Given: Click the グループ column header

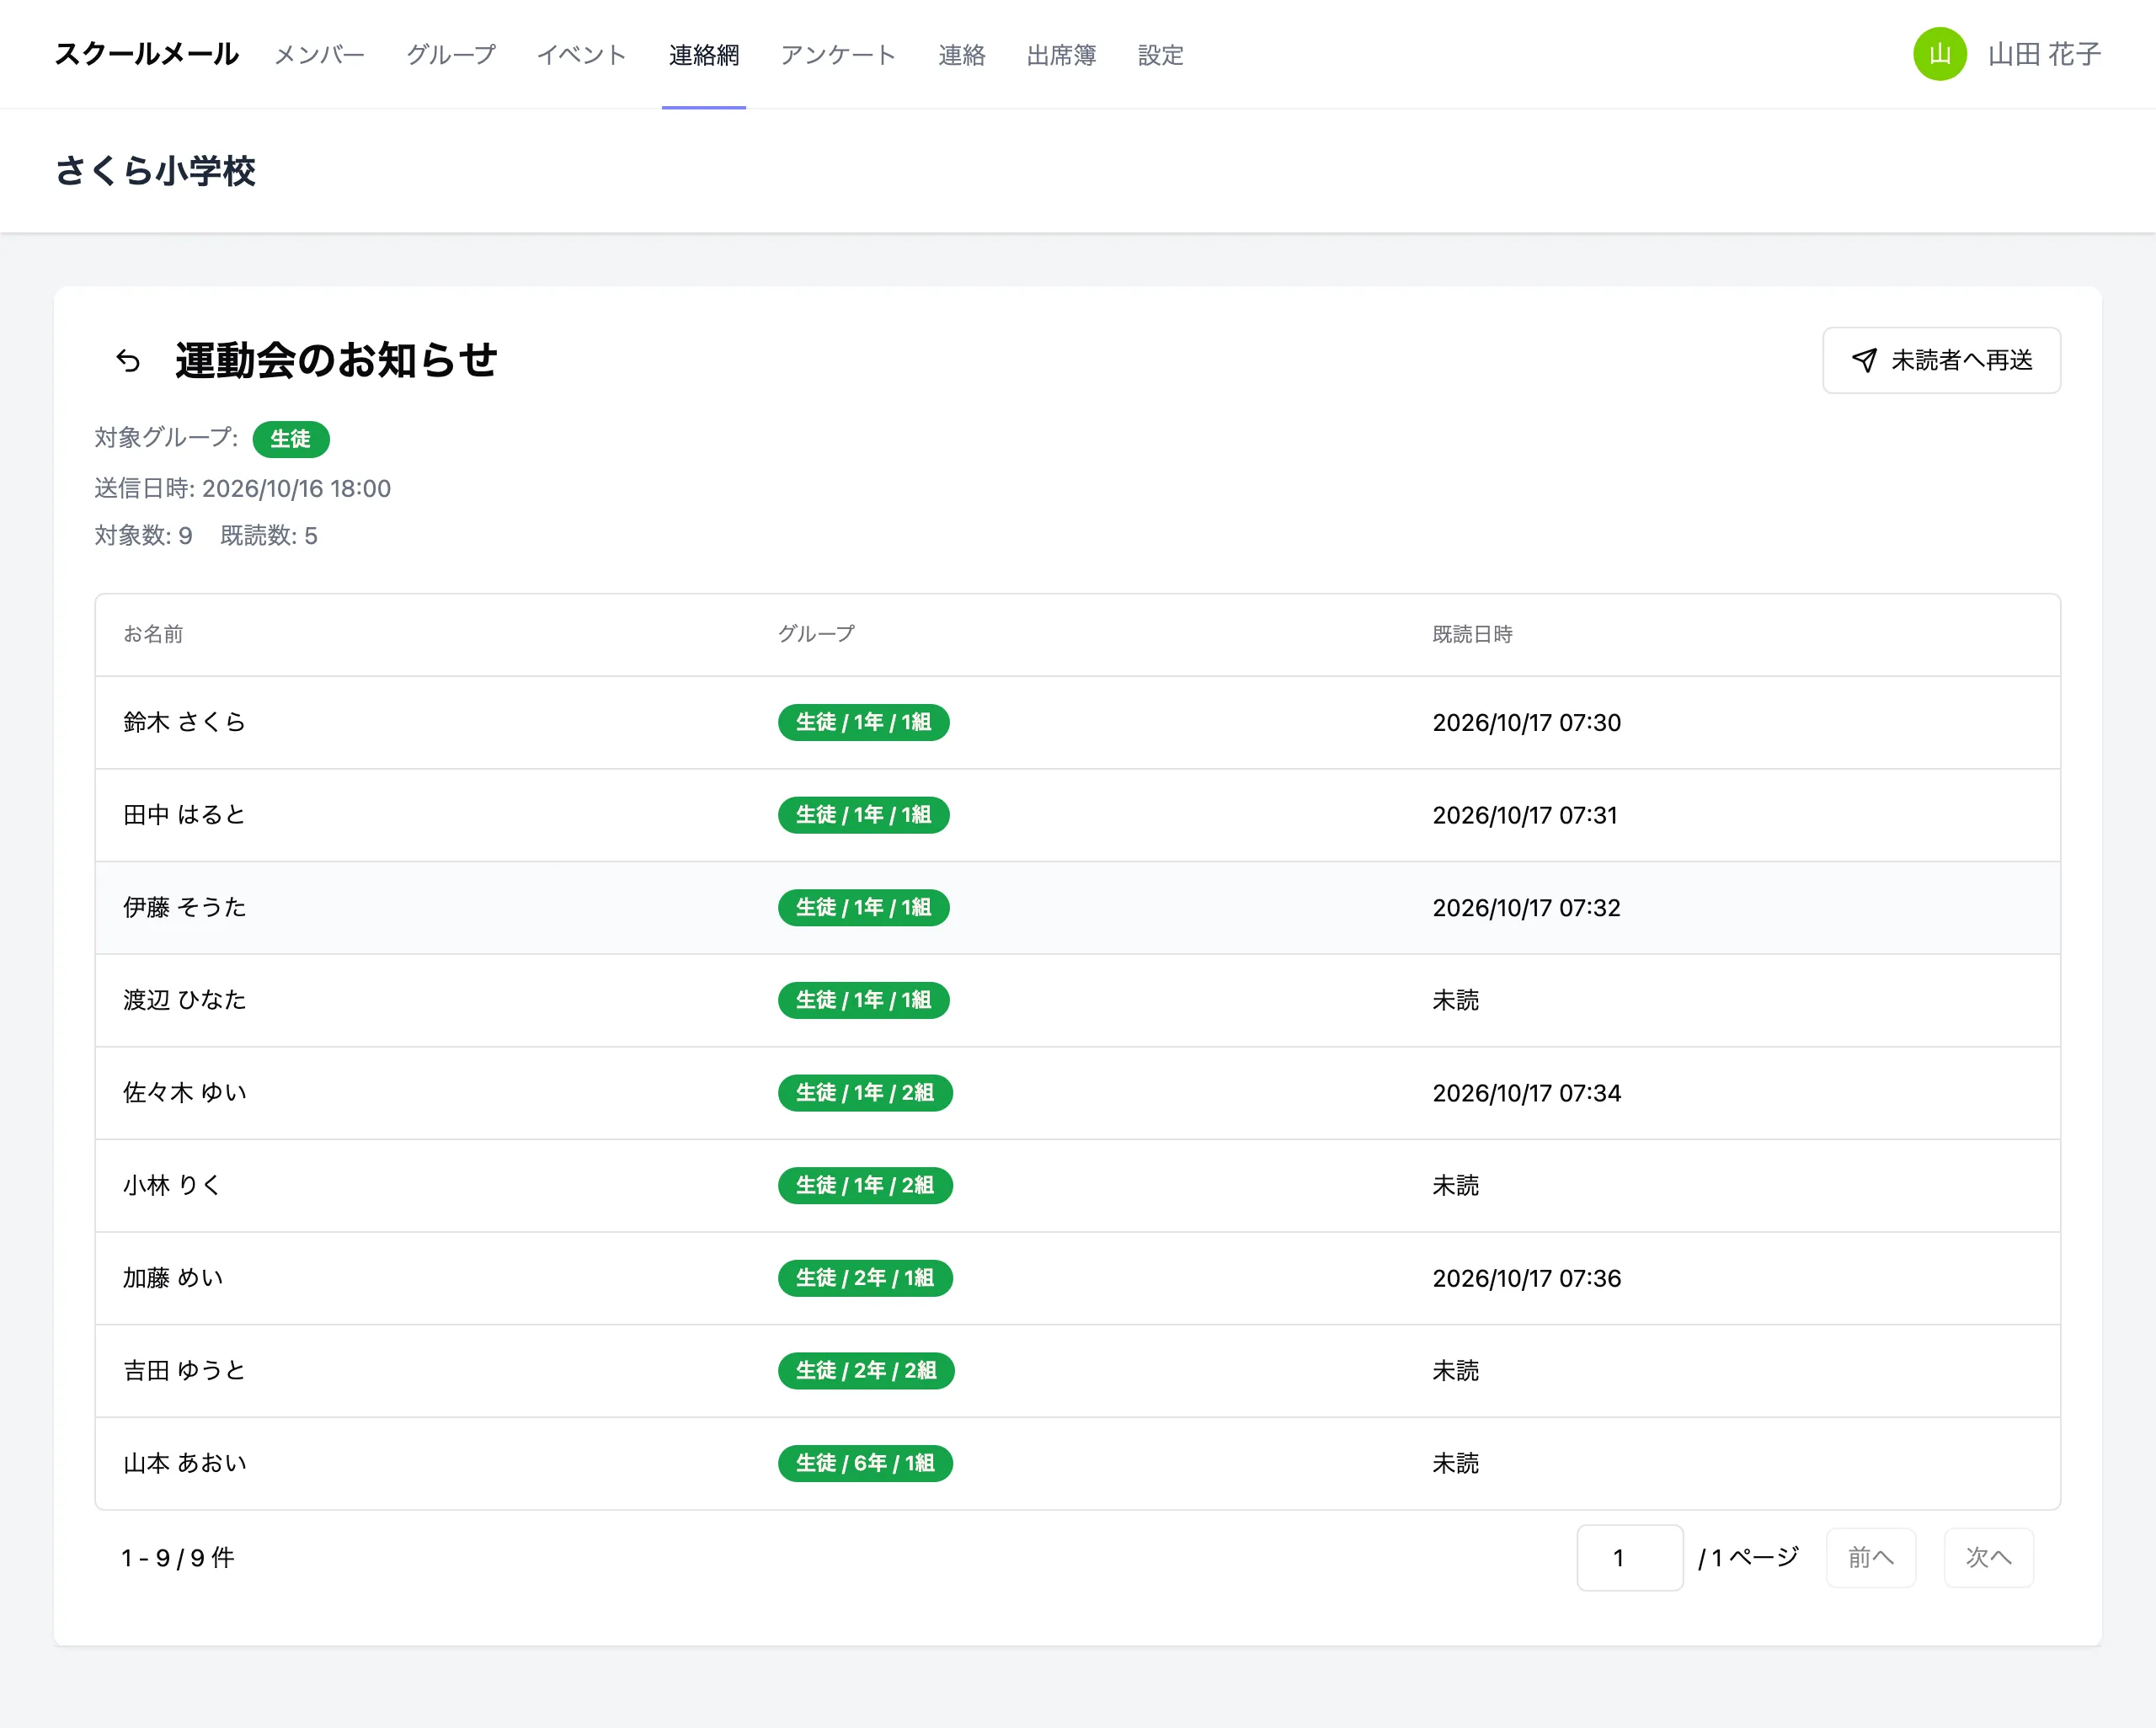Looking at the screenshot, I should (x=816, y=634).
